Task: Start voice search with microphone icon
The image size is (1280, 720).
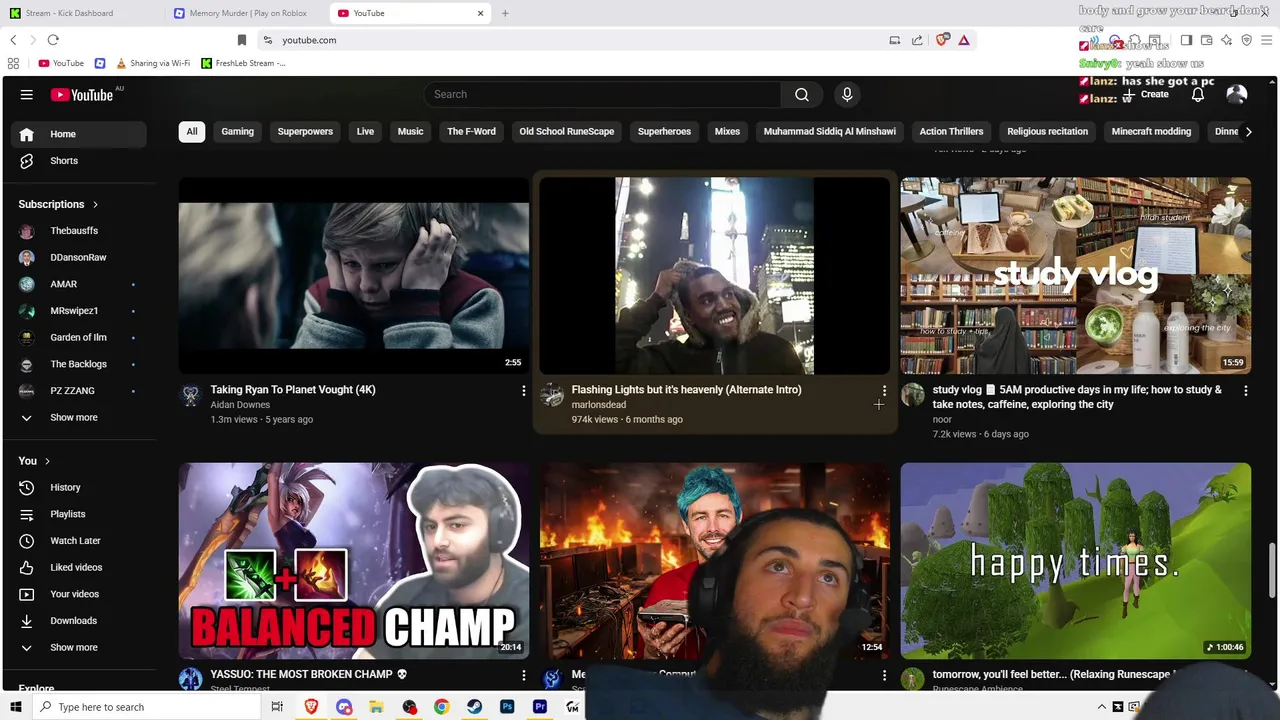Action: (x=847, y=94)
